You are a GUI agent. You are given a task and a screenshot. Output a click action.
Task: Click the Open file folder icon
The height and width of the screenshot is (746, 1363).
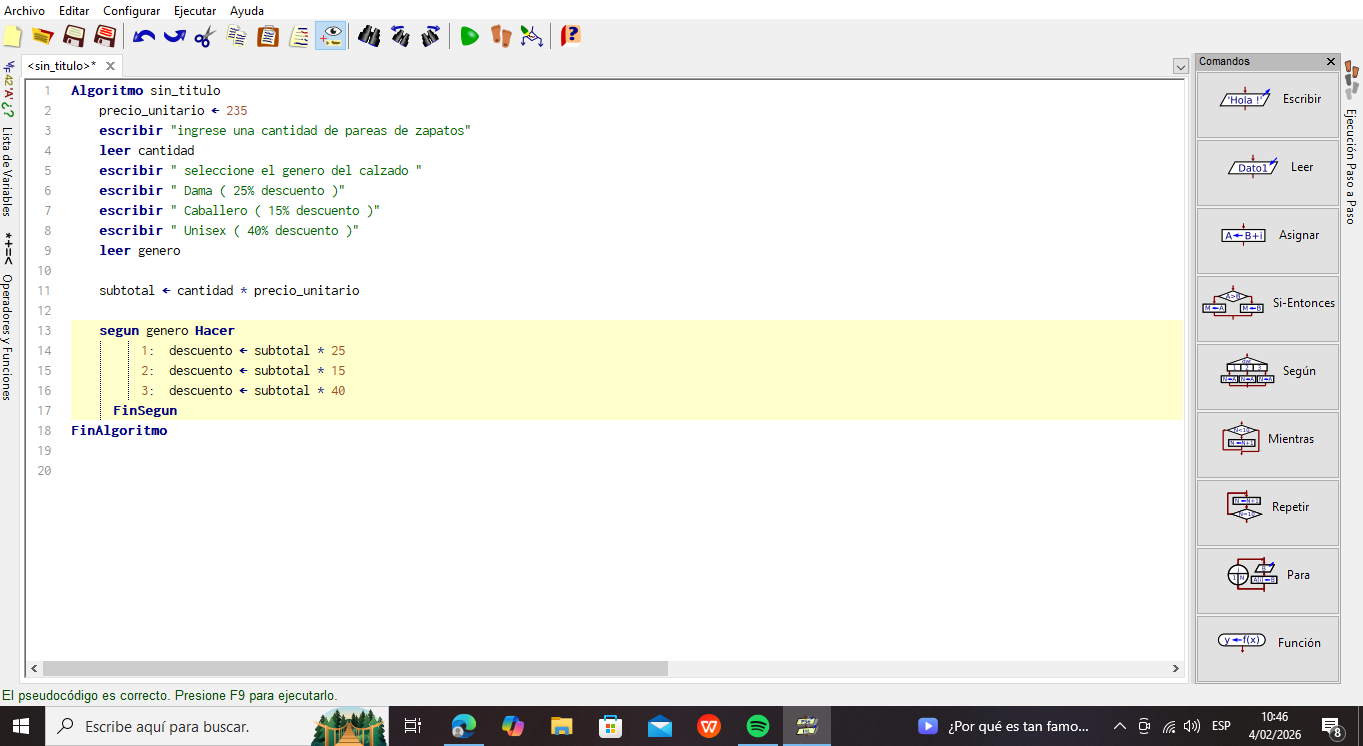coord(42,37)
